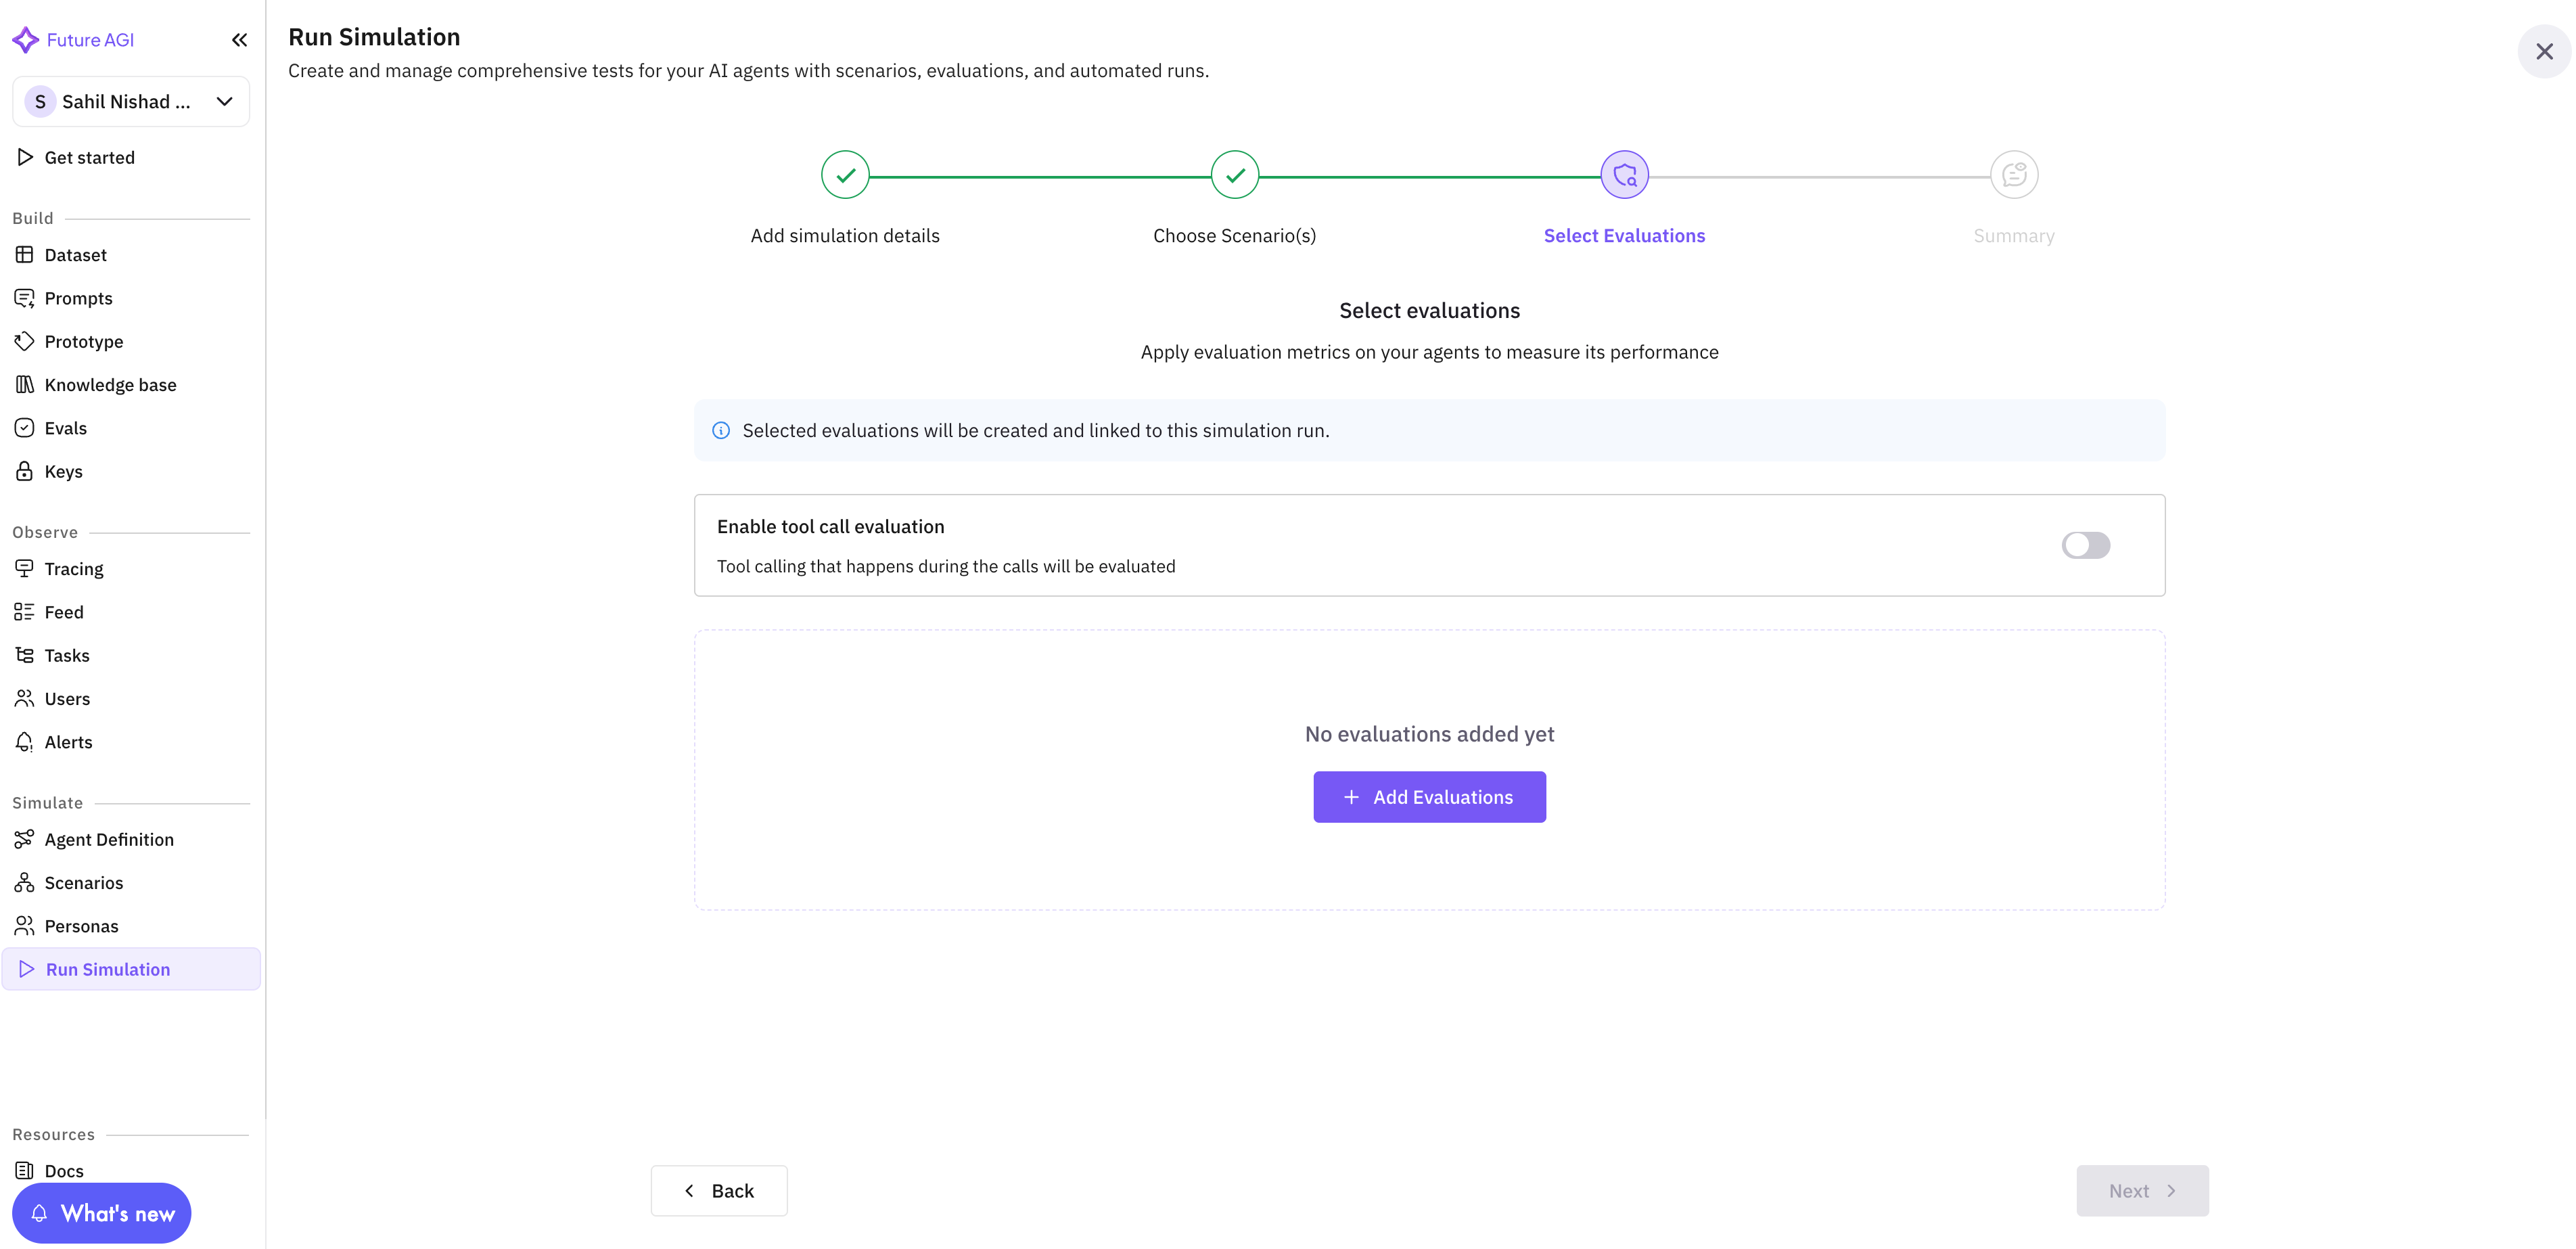Enable tool call evaluation
This screenshot has width=2576, height=1249.
pos(2086,545)
